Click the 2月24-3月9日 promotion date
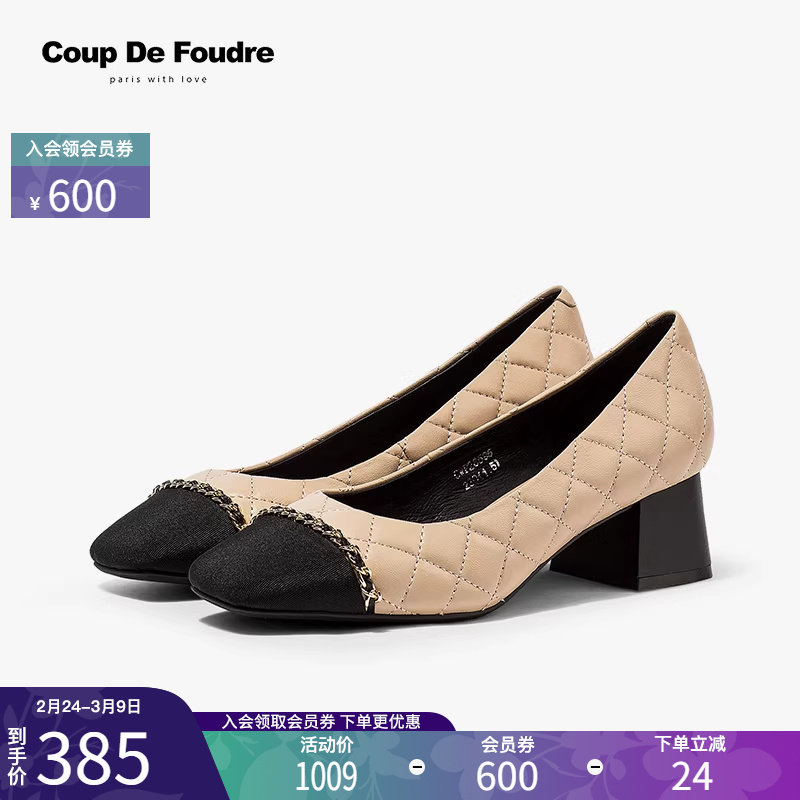The image size is (800, 800). (88, 706)
